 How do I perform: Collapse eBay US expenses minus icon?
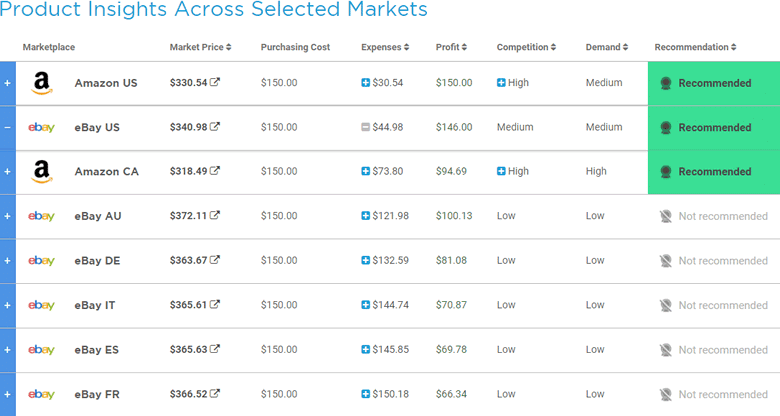(x=366, y=127)
